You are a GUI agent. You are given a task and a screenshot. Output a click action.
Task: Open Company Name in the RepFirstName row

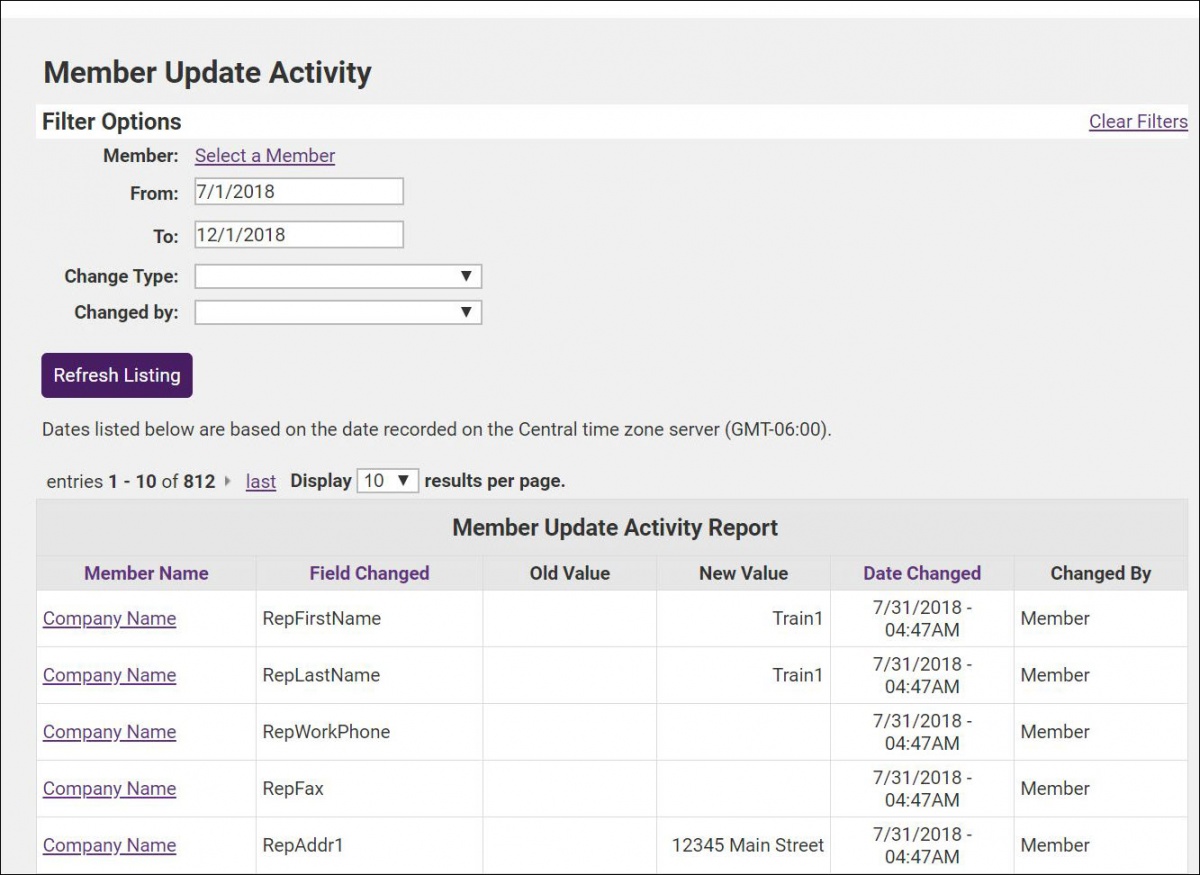point(109,618)
